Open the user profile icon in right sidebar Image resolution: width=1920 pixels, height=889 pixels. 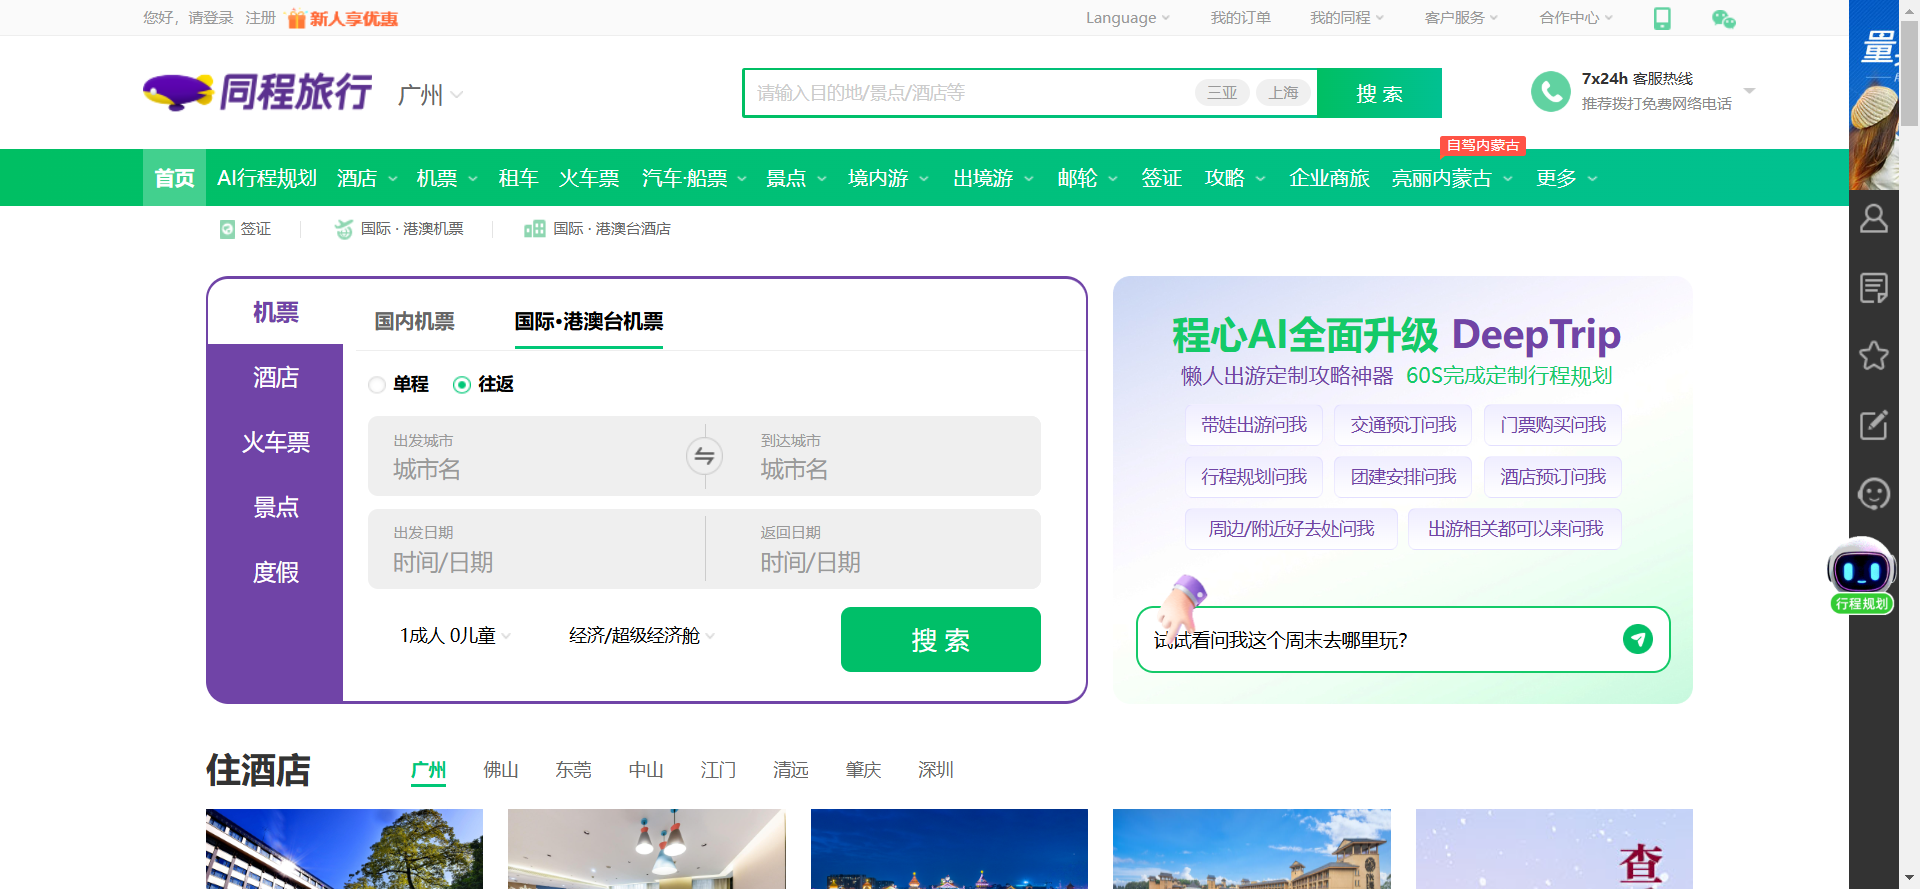pyautogui.click(x=1874, y=218)
